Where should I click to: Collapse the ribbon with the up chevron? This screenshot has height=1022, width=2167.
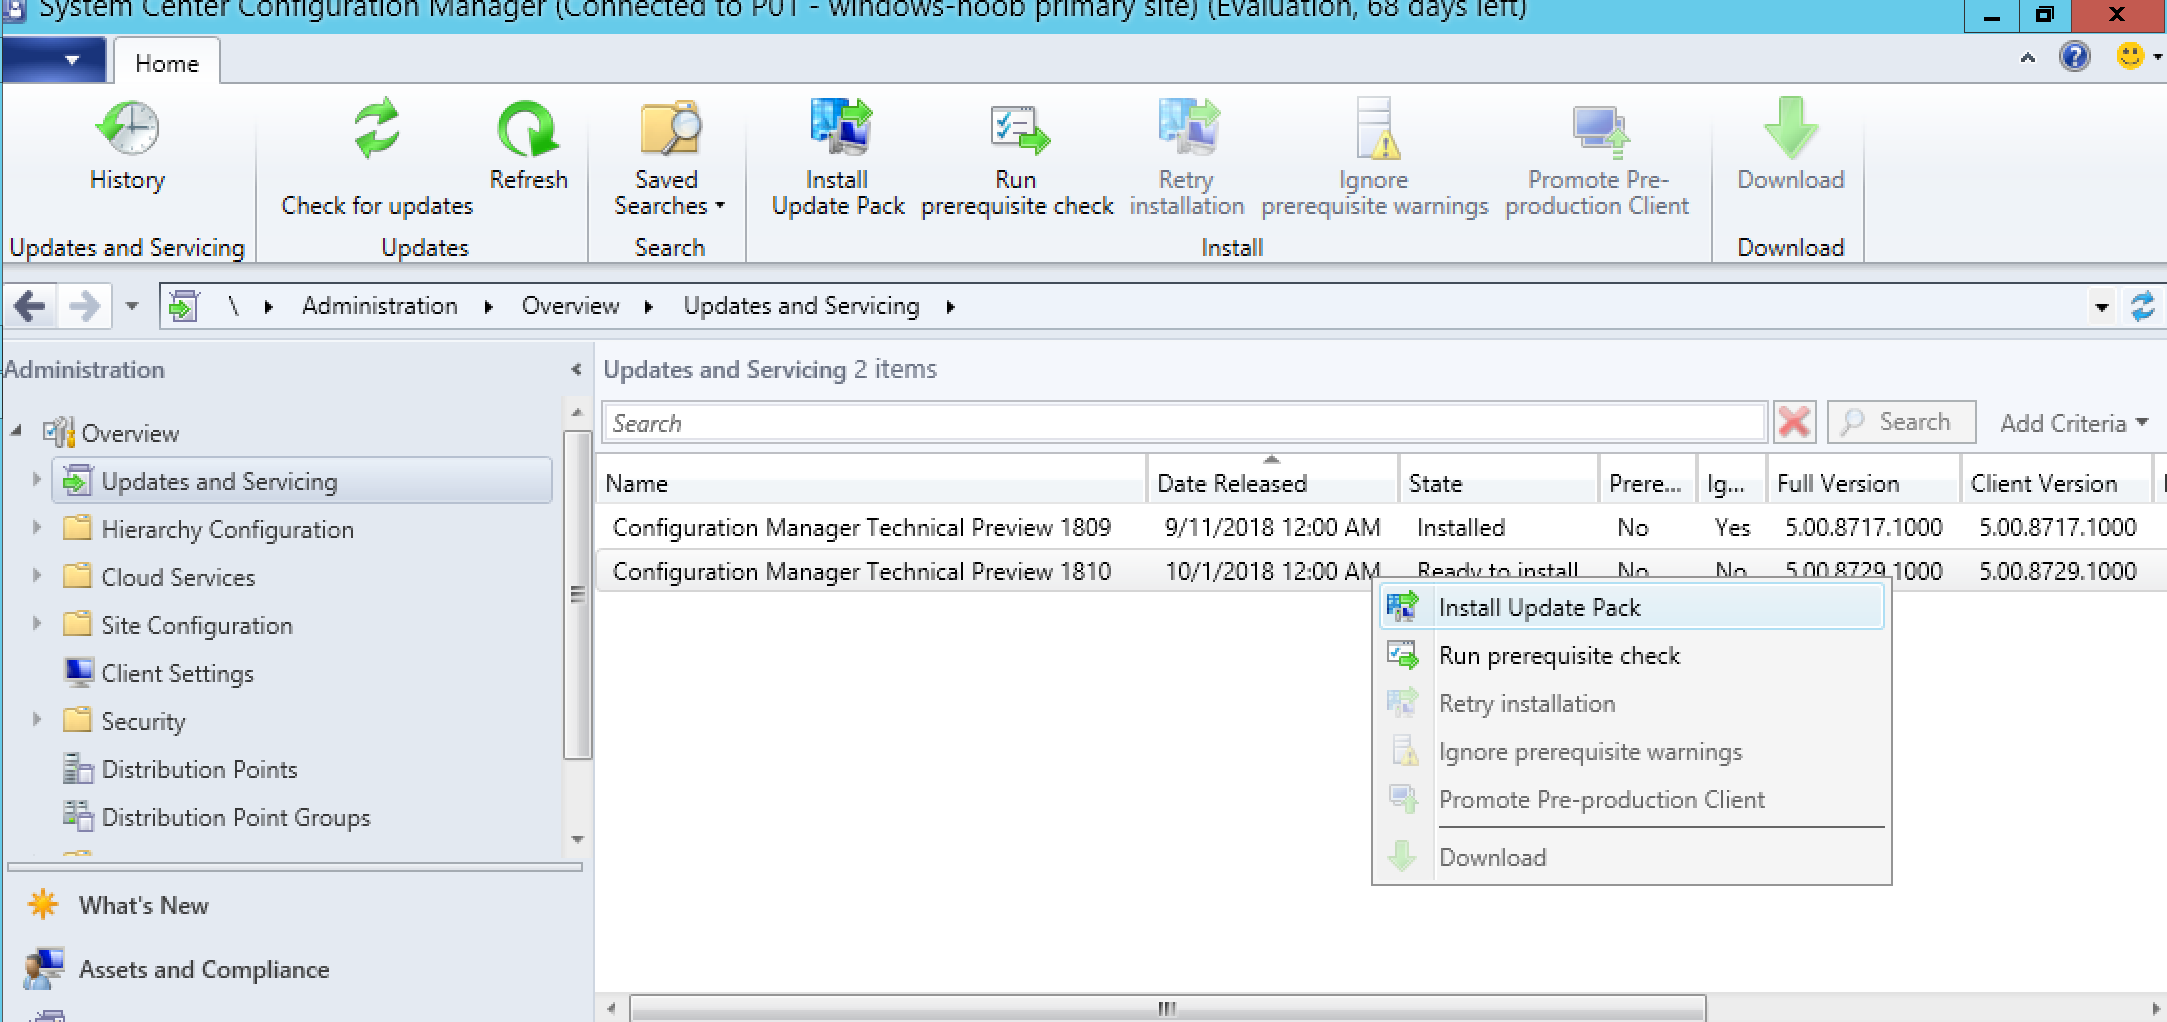[x=2027, y=58]
